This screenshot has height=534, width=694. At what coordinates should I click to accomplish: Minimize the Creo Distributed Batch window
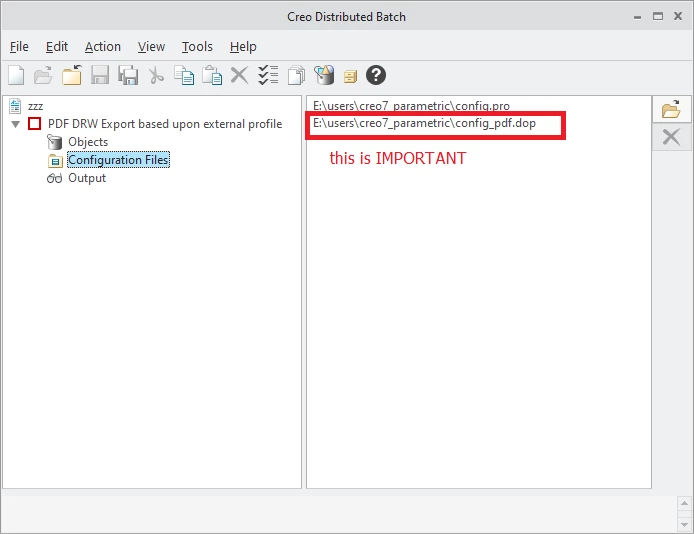[637, 17]
